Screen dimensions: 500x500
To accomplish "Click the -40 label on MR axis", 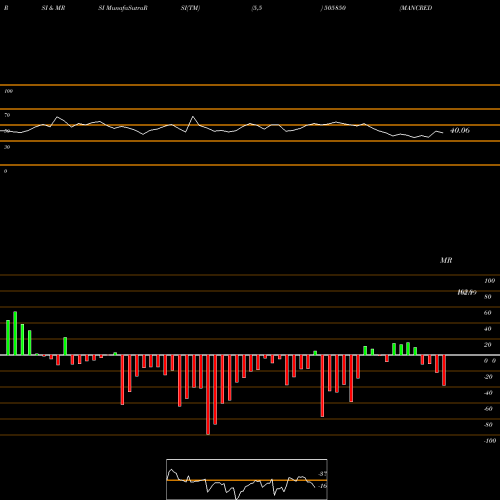I will point(488,393).
